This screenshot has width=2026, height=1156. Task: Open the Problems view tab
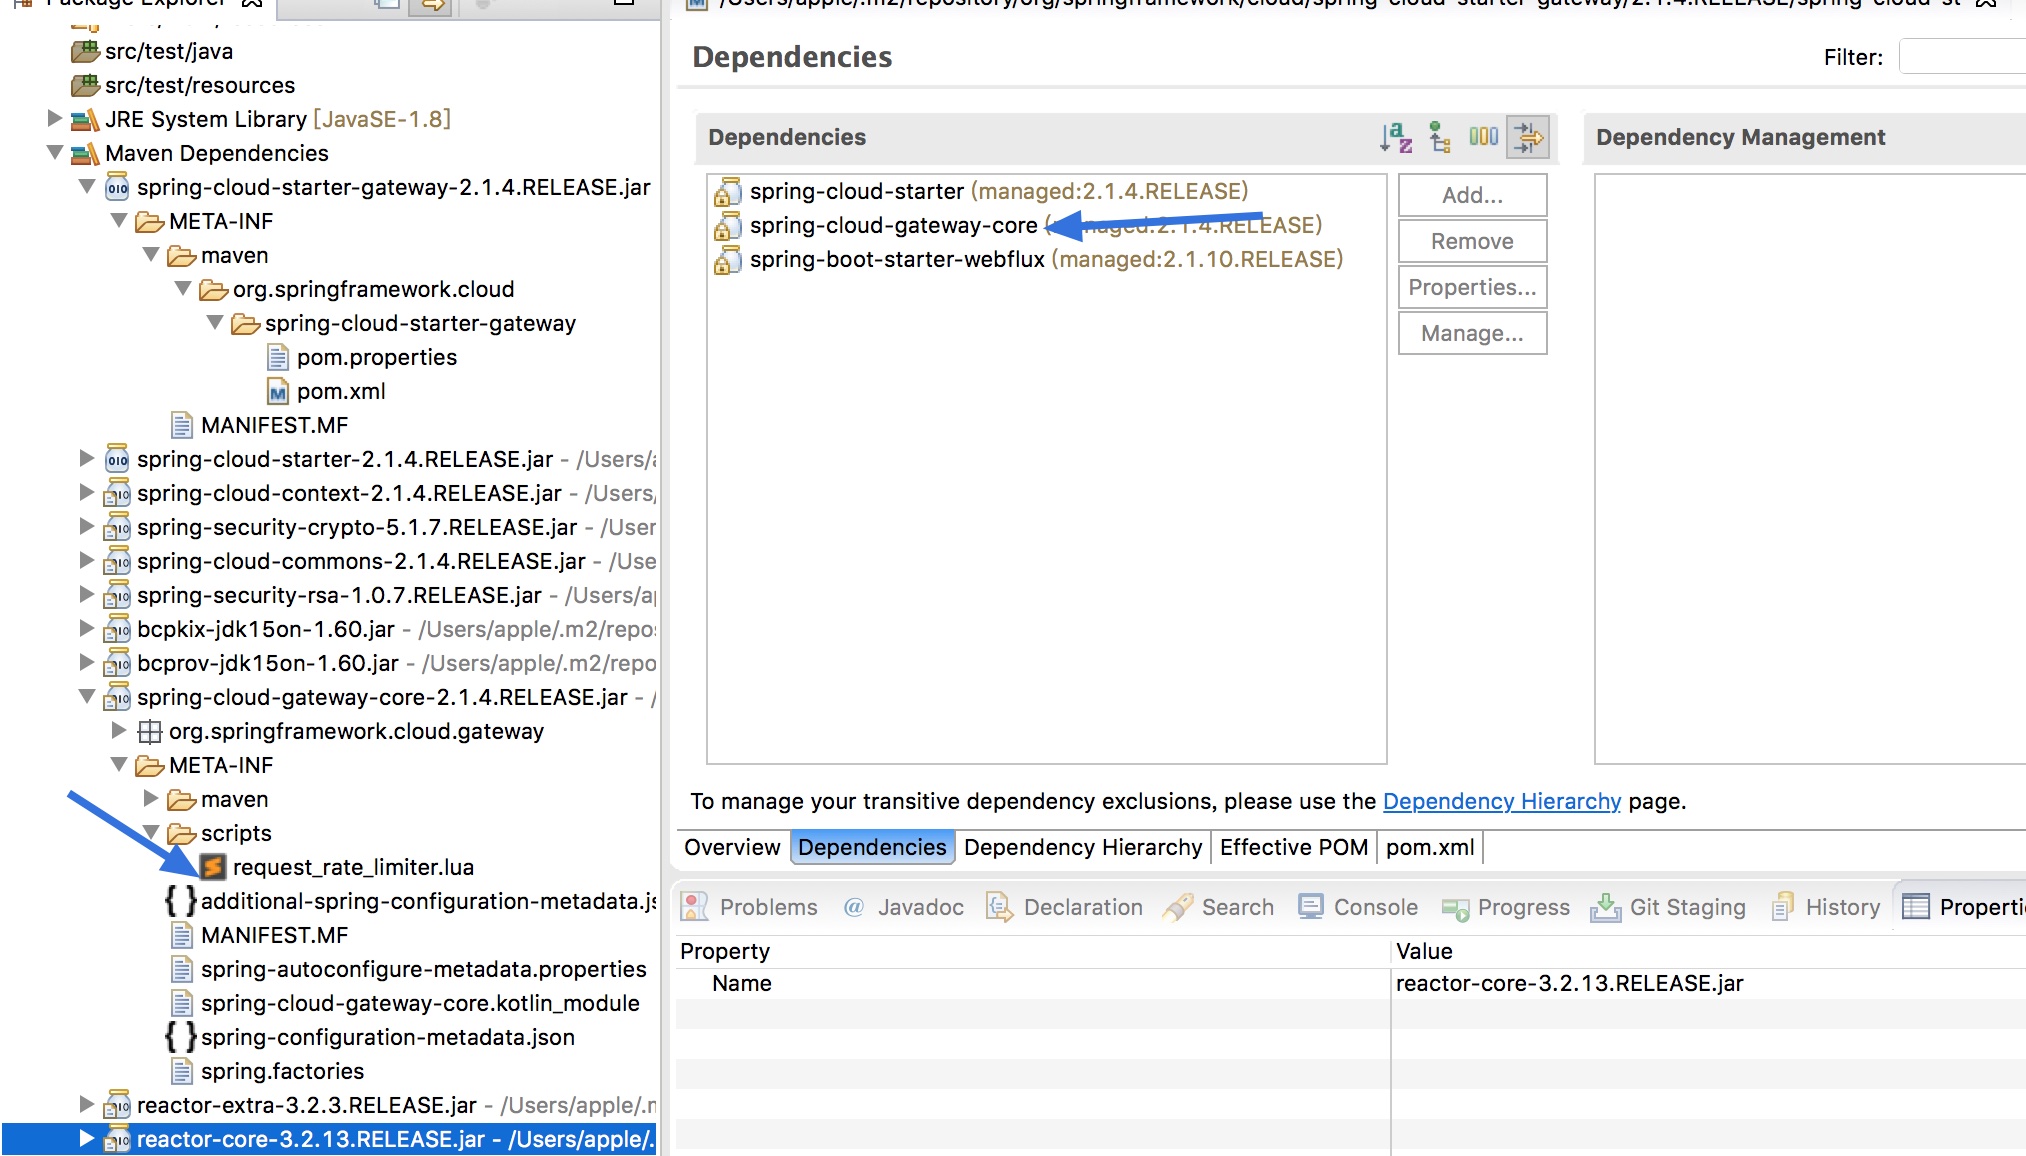coord(750,907)
